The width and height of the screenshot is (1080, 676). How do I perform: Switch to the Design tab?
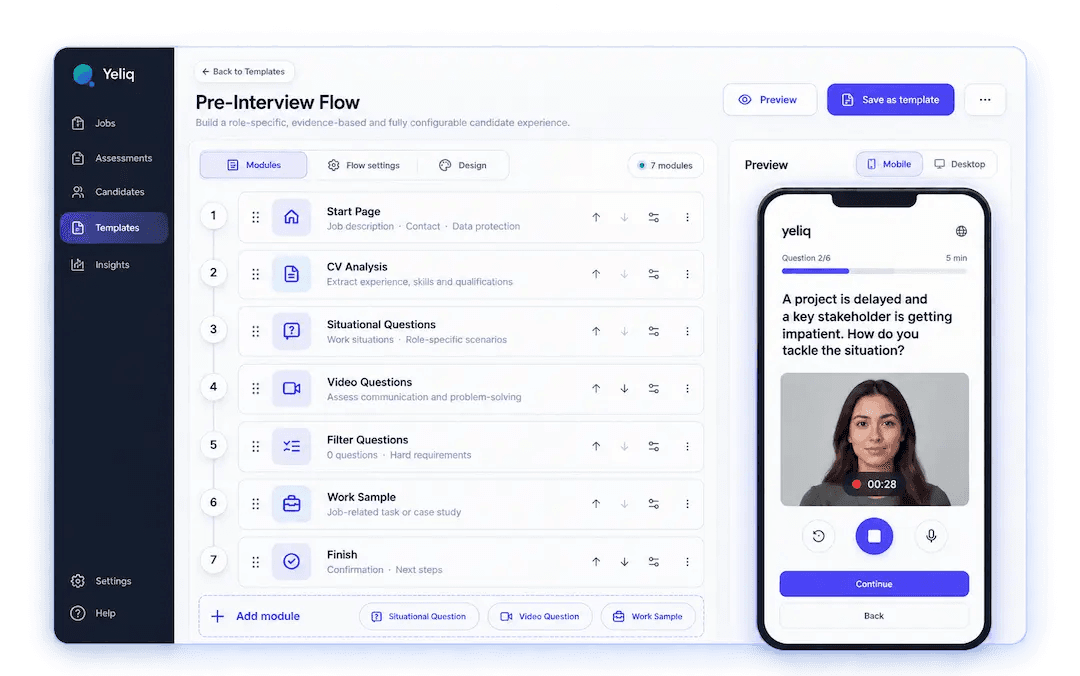pos(463,165)
